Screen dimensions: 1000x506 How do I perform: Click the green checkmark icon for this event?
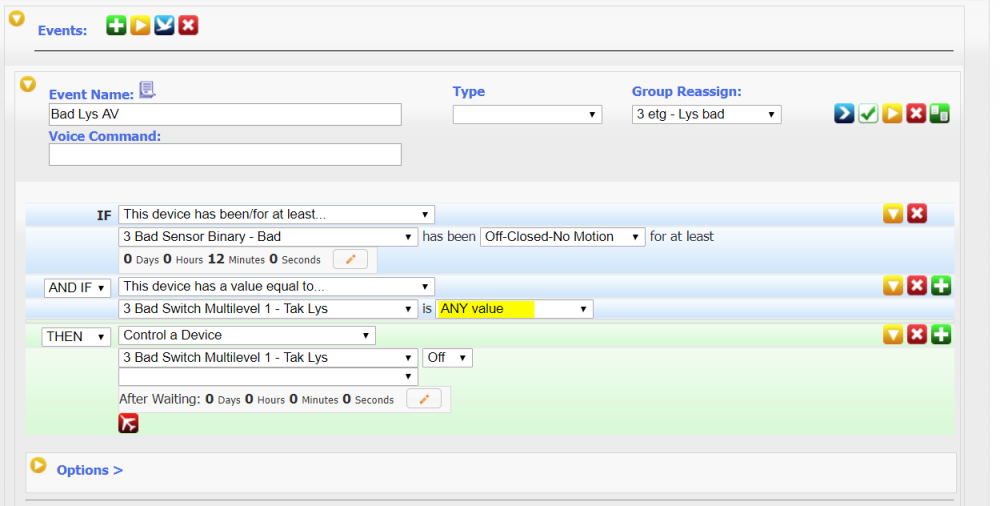click(868, 114)
